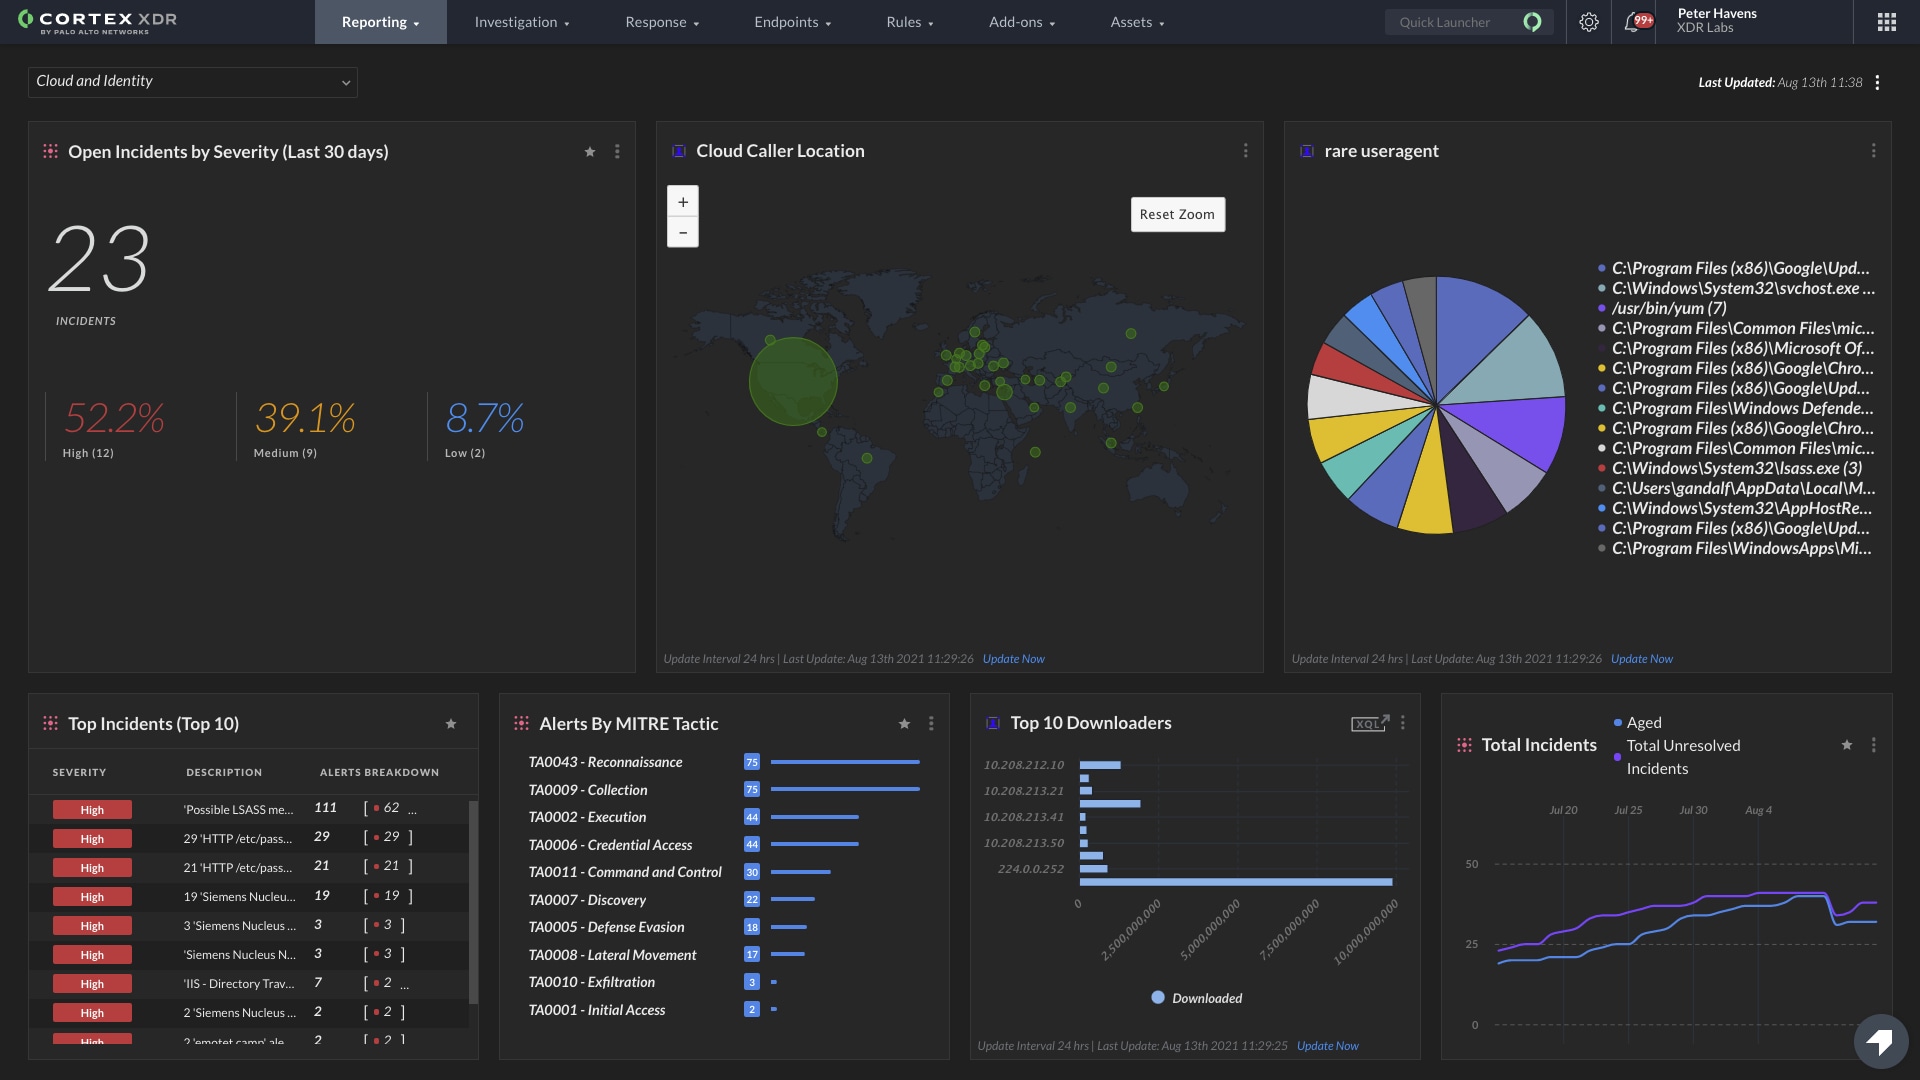The width and height of the screenshot is (1920, 1080).
Task: Expand the Endpoints dropdown menu
Action: click(x=791, y=21)
